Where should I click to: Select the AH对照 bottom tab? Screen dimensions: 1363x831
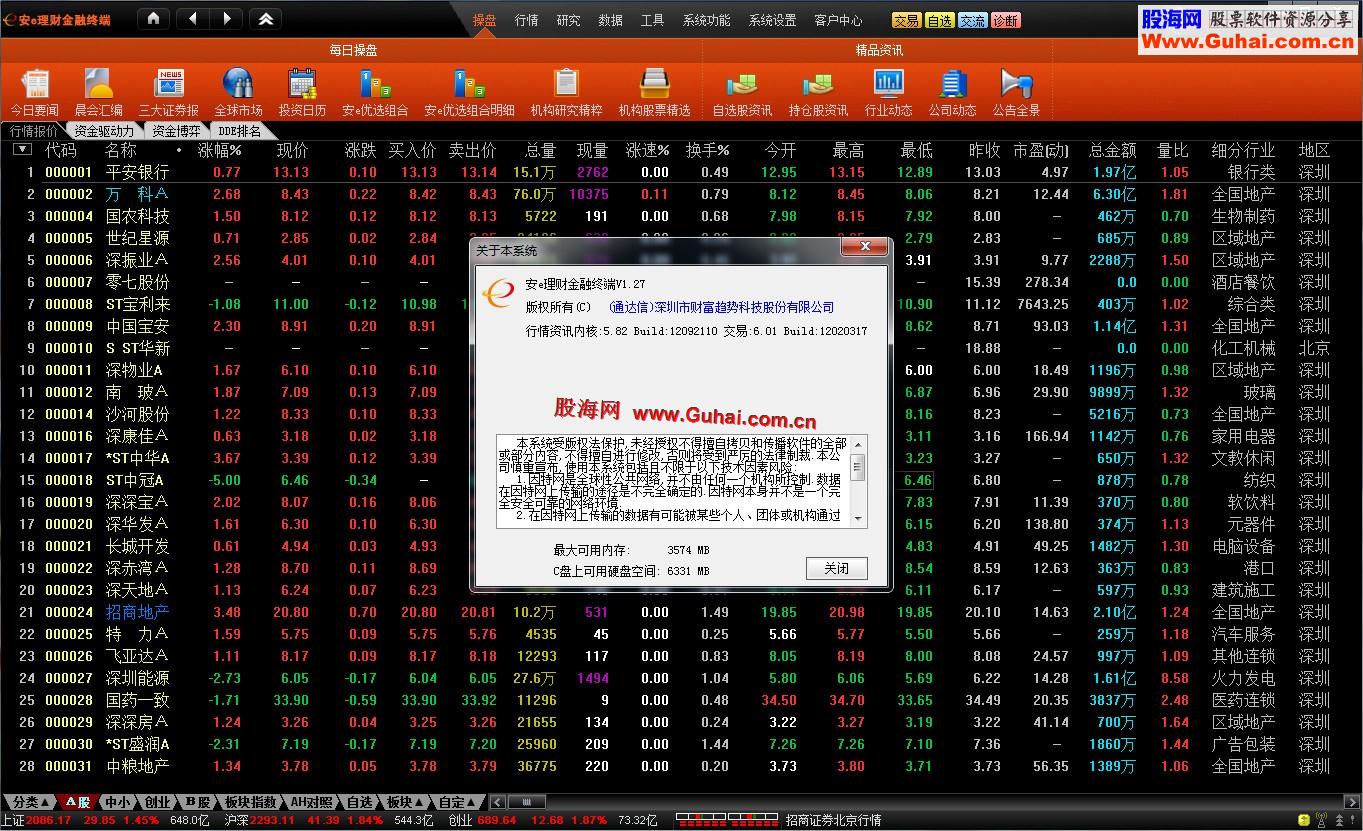[311, 802]
